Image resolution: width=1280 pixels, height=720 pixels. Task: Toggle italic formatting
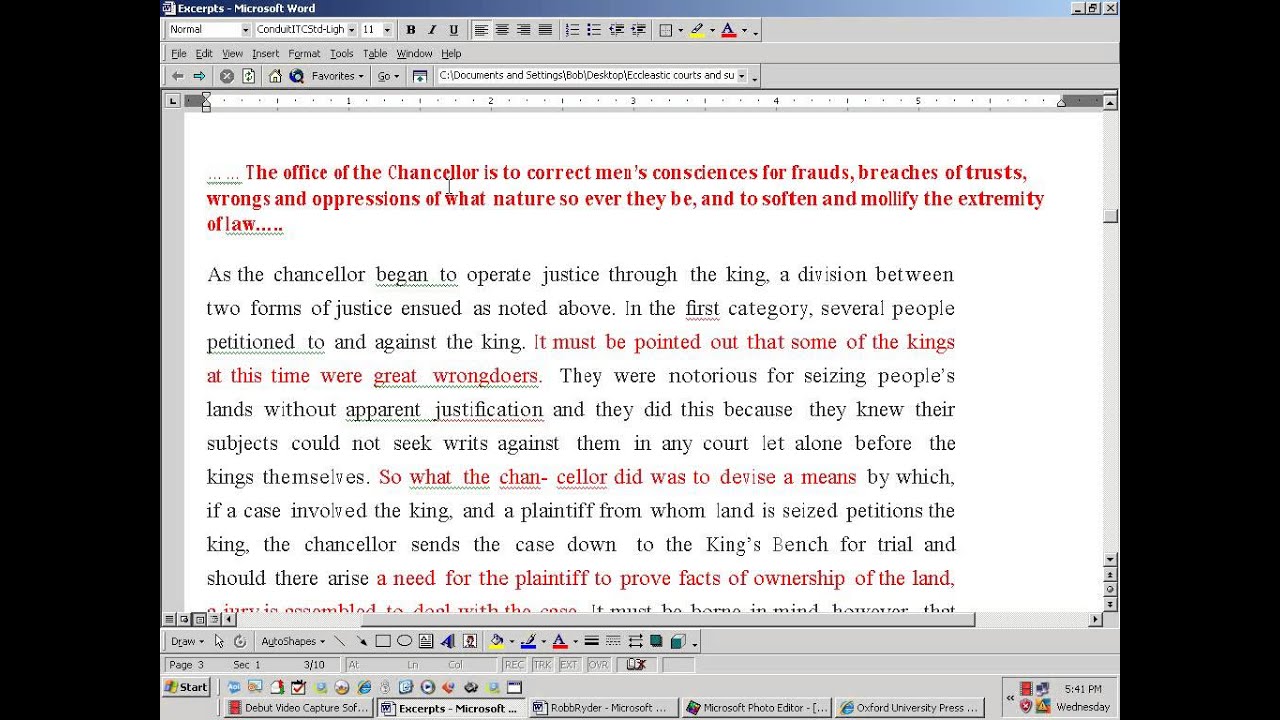point(432,30)
